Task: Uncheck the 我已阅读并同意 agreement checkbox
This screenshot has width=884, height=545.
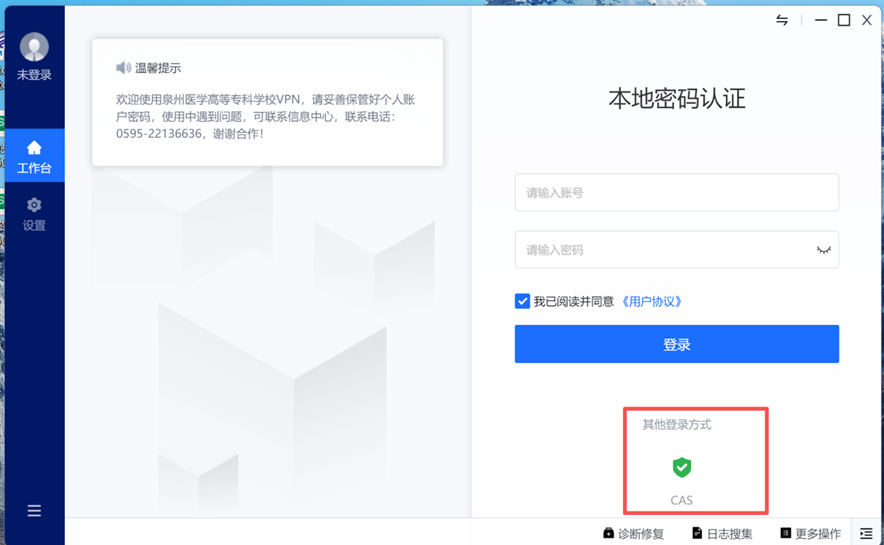Action: (522, 301)
